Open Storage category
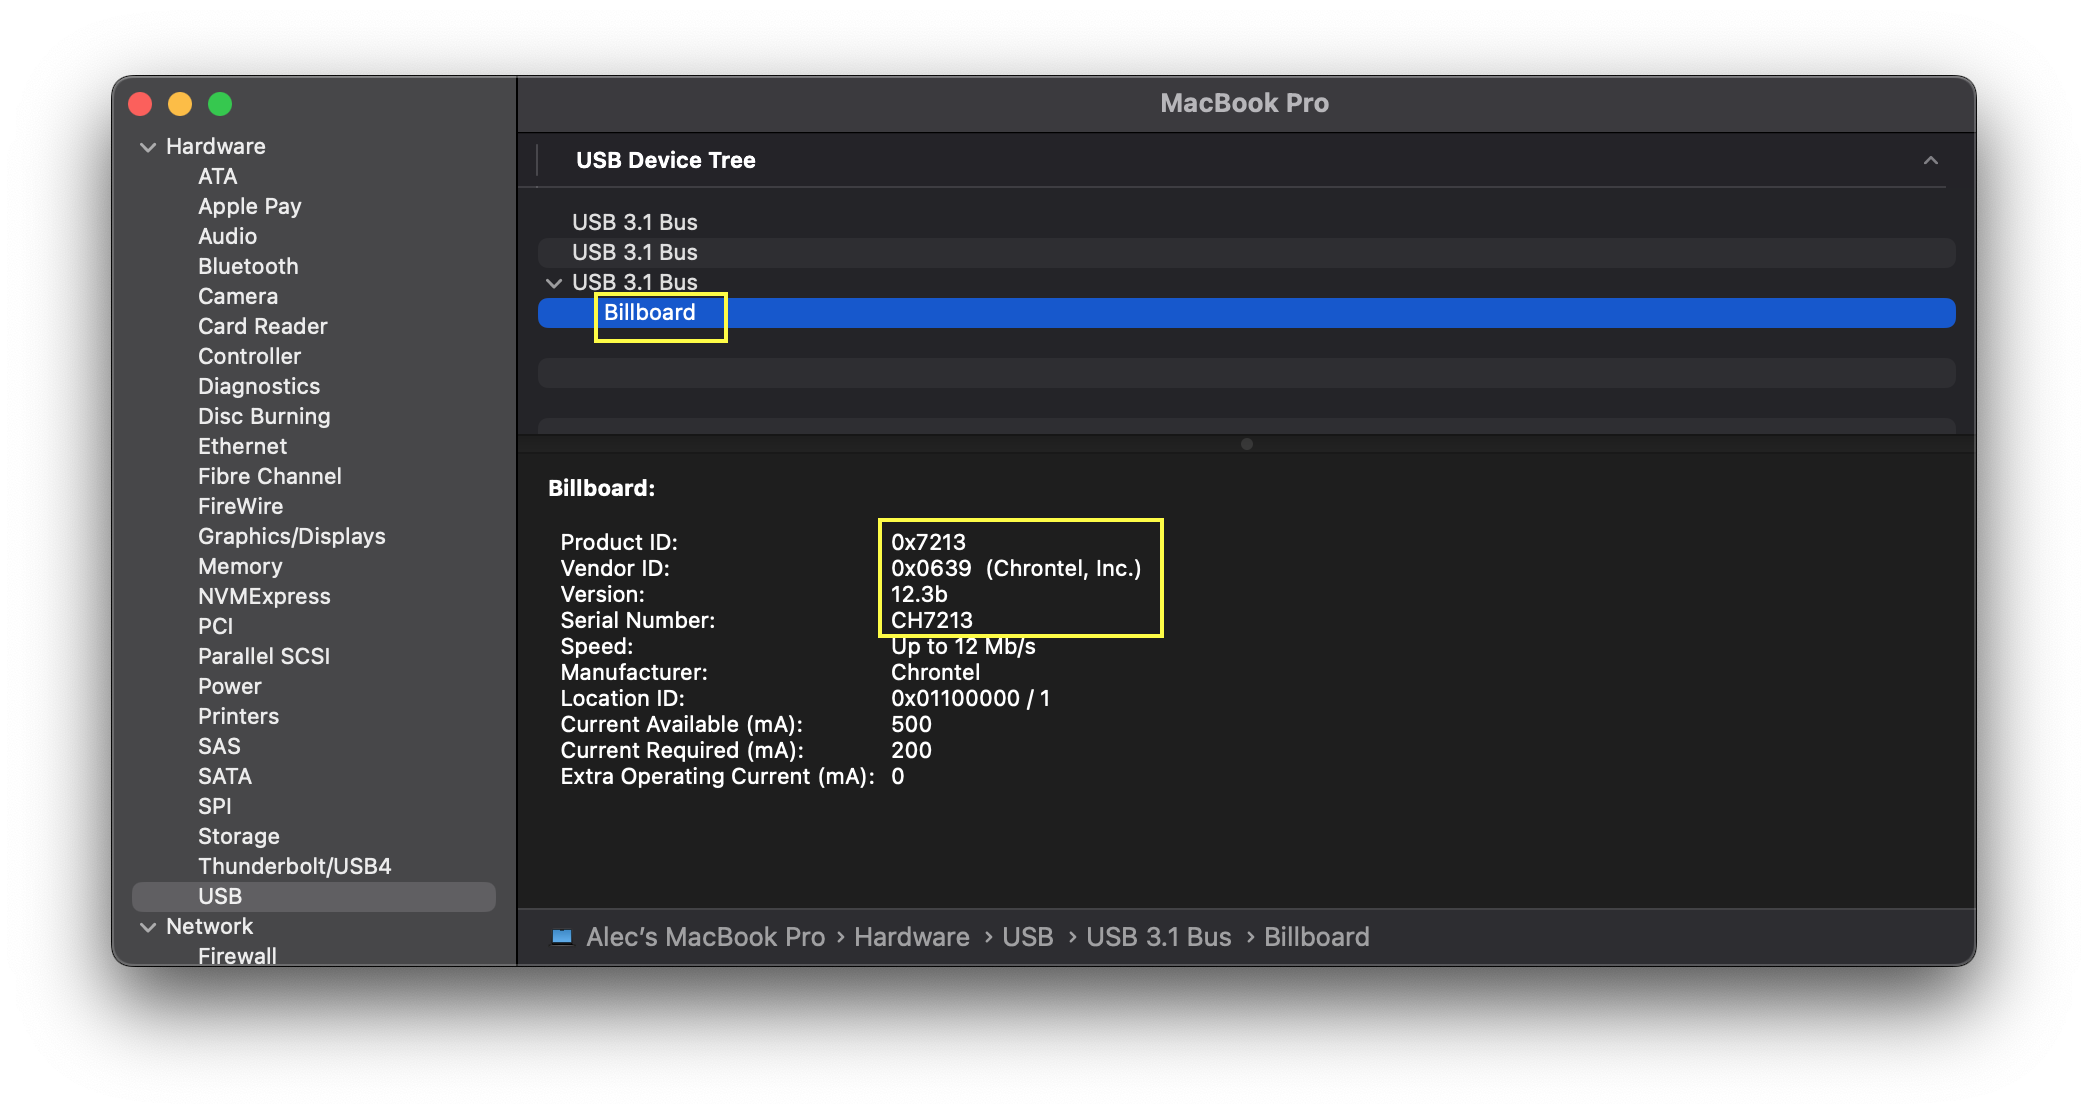 point(239,837)
